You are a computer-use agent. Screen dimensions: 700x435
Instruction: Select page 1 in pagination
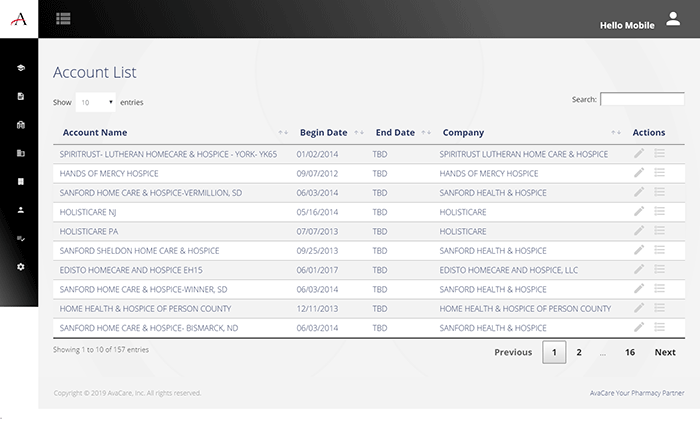[554, 352]
